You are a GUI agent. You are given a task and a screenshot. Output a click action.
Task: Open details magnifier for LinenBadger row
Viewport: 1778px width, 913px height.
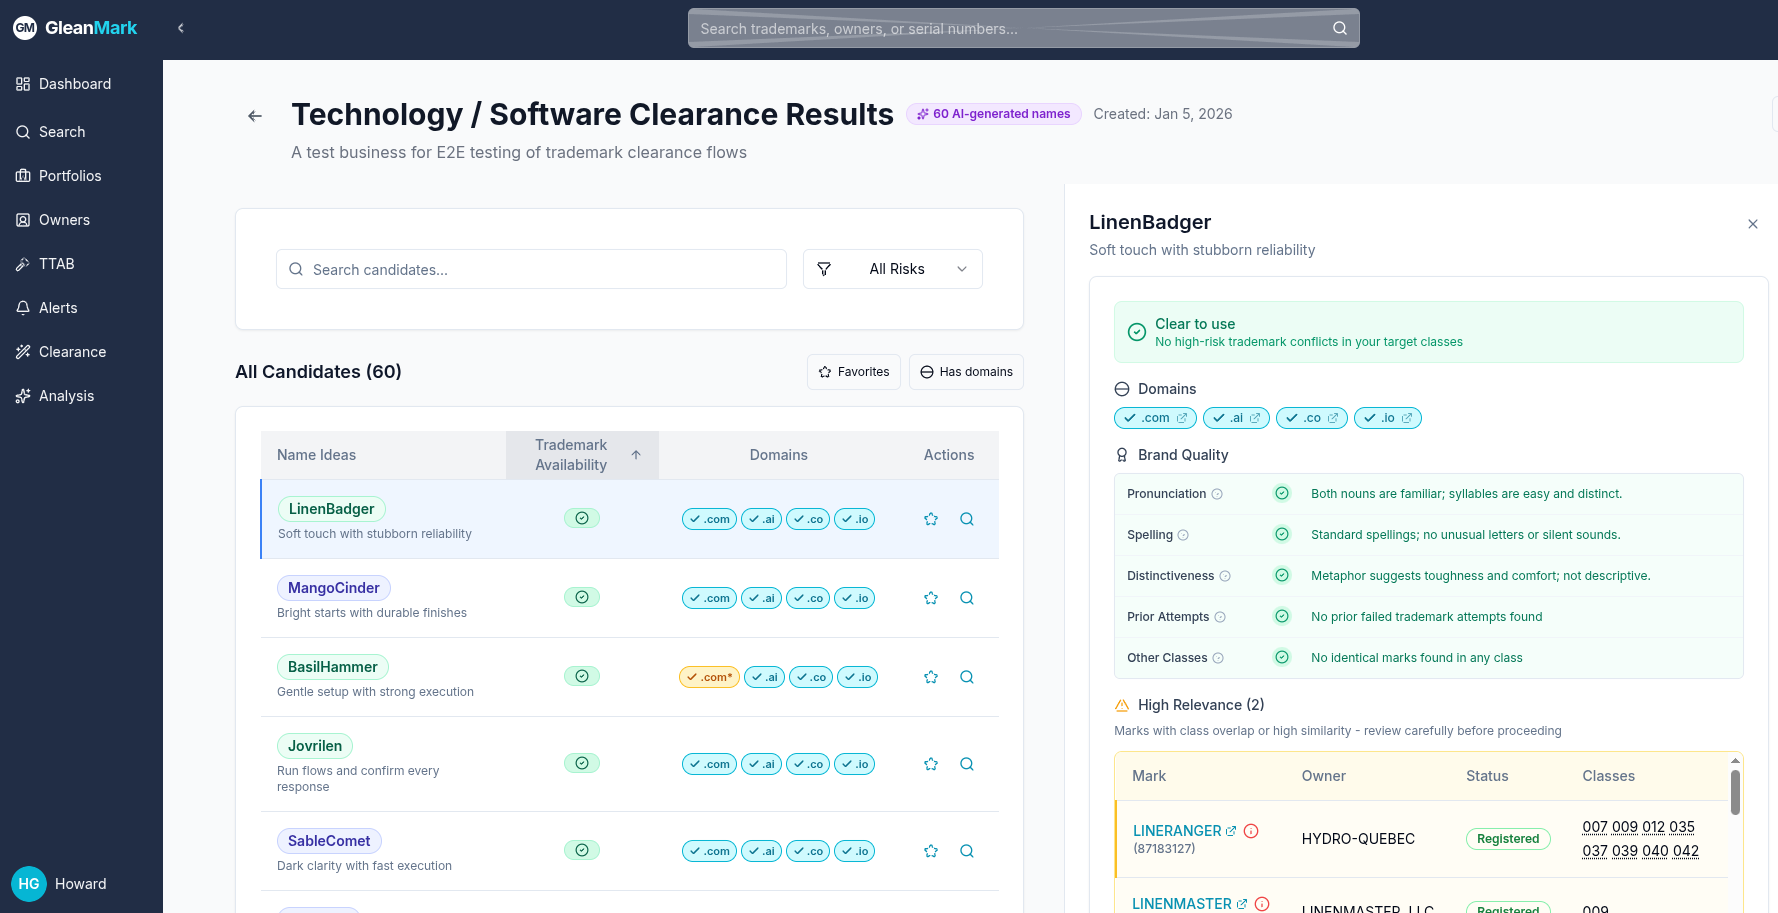967,519
